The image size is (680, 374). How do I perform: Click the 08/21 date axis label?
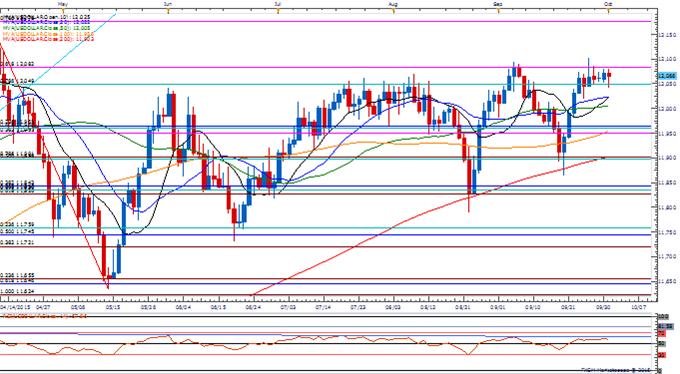(463, 307)
